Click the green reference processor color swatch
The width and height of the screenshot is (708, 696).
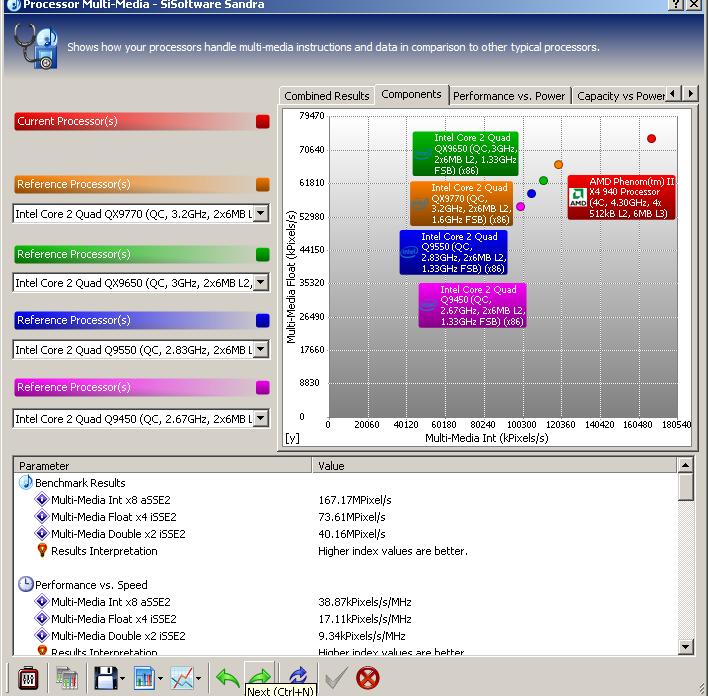(x=262, y=254)
